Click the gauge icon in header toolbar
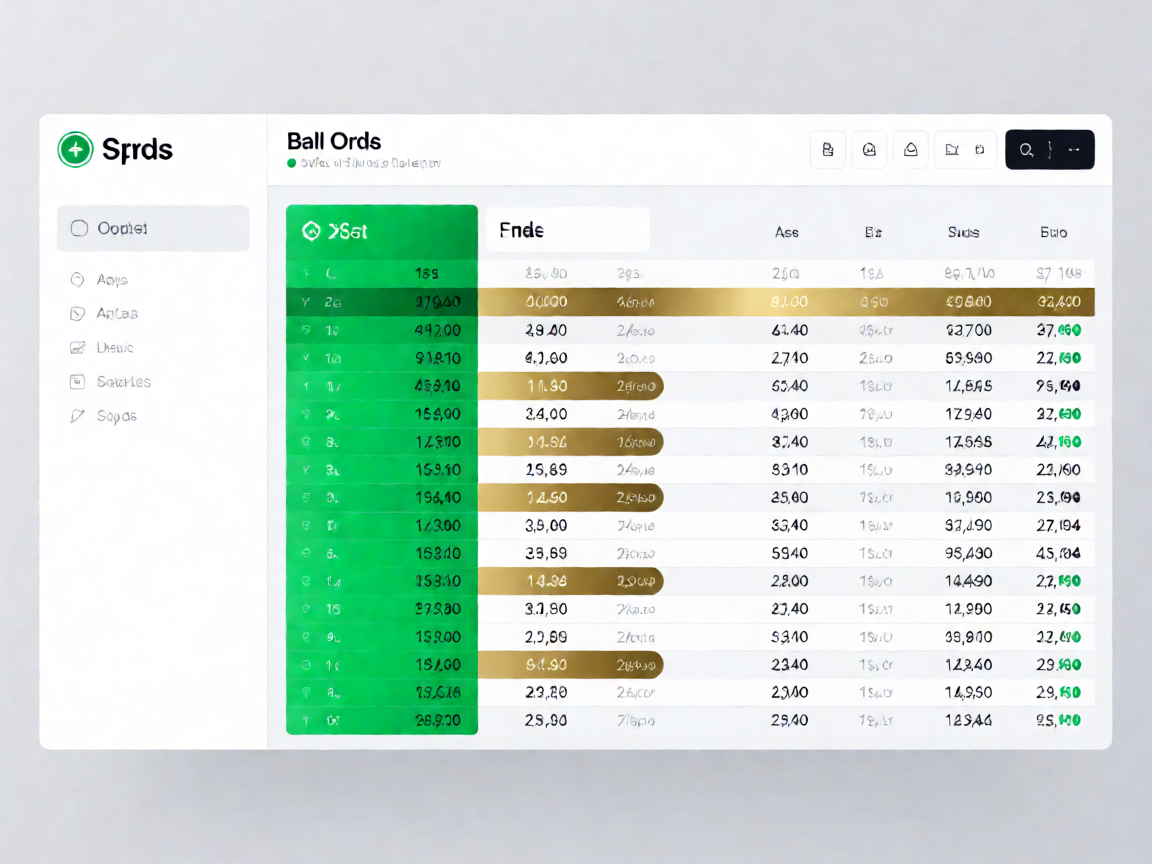This screenshot has width=1152, height=864. (869, 150)
